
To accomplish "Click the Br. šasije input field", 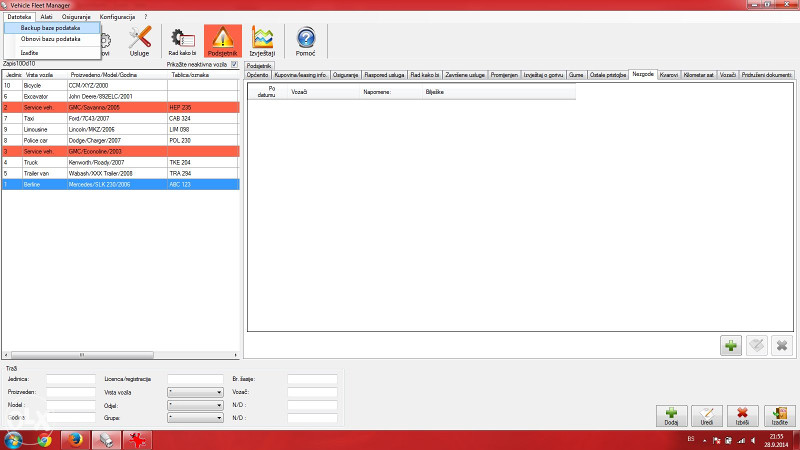I will click(x=312, y=379).
